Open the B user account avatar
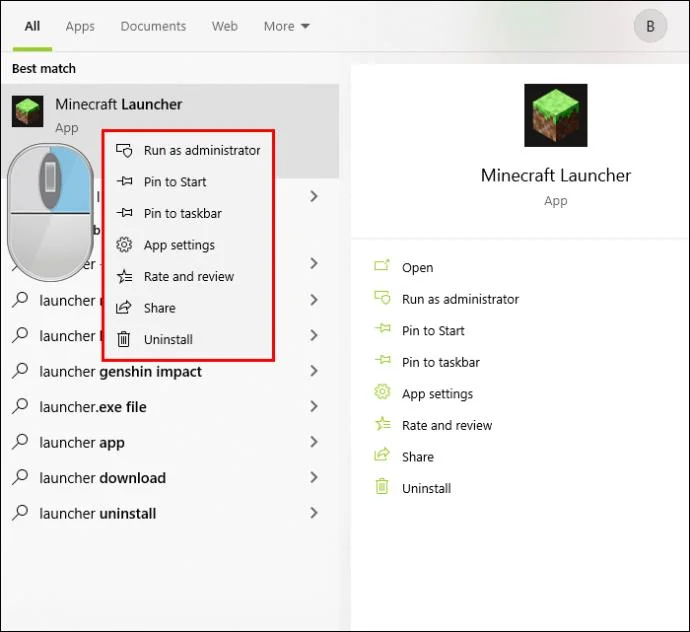This screenshot has height=632, width=690. coord(650,26)
